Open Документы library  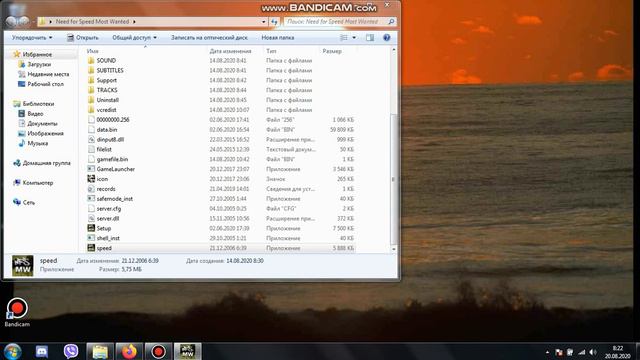pos(42,123)
